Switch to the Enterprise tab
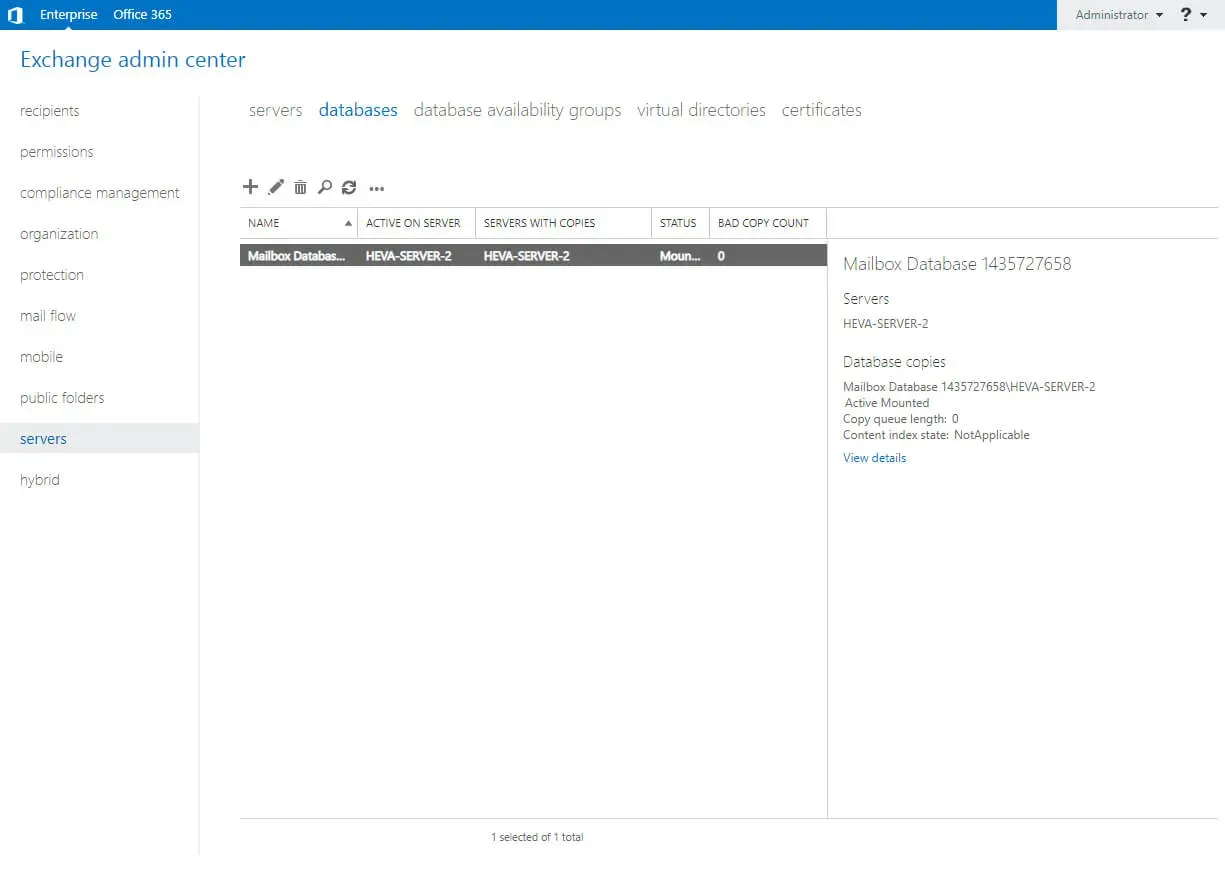This screenshot has width=1225, height=870. 69,15
